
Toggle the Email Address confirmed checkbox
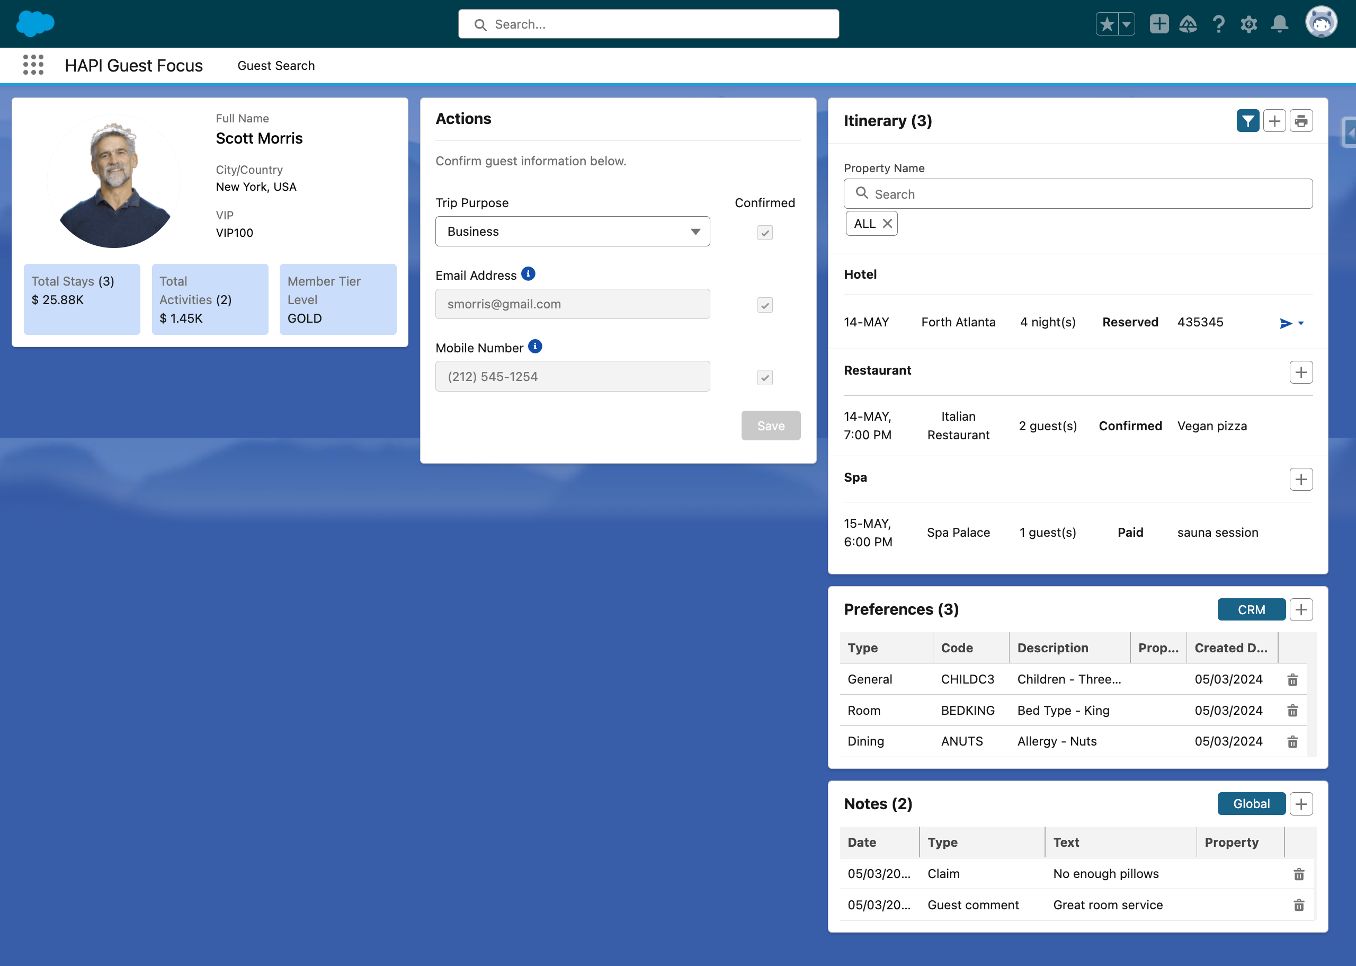point(765,305)
